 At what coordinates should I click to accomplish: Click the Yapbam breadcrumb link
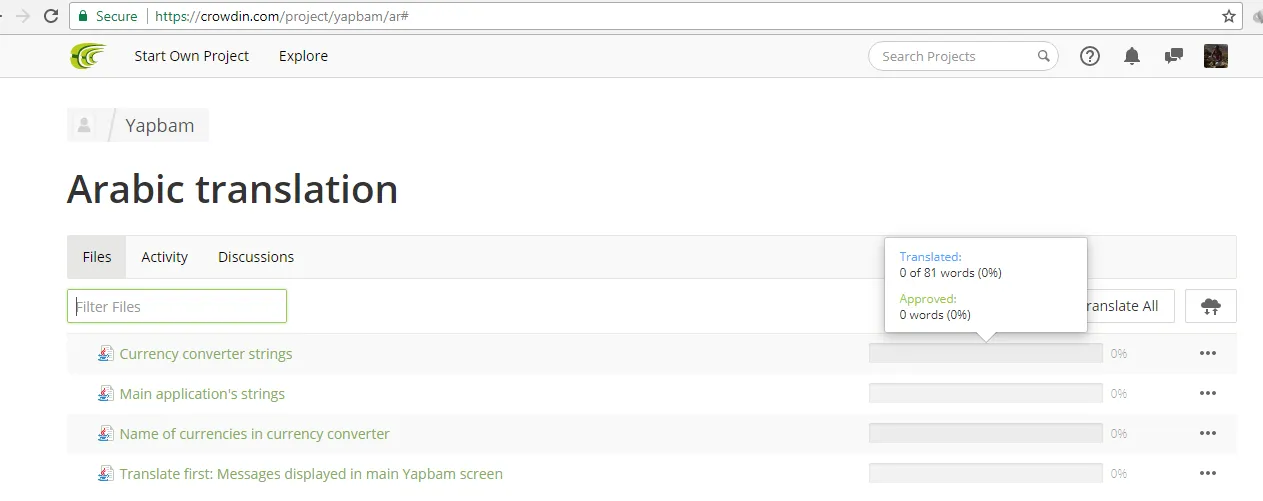click(160, 125)
